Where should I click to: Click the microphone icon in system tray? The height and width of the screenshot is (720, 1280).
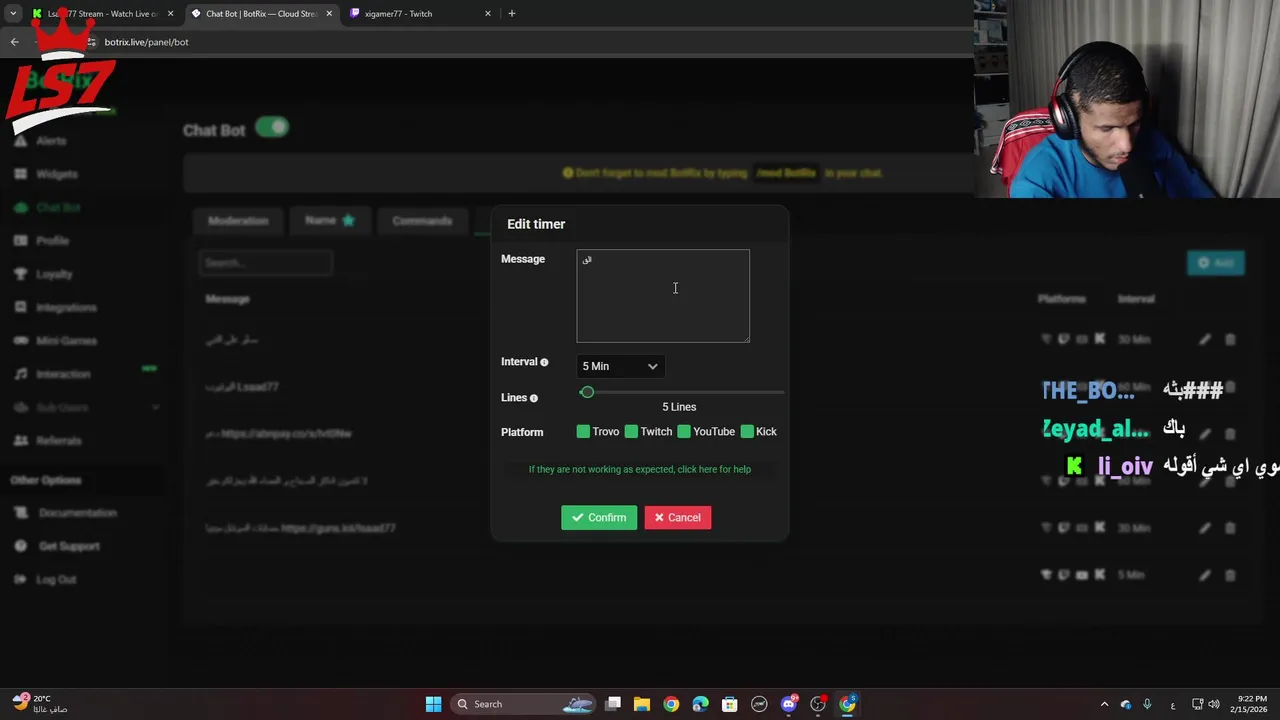pyautogui.click(x=1147, y=704)
